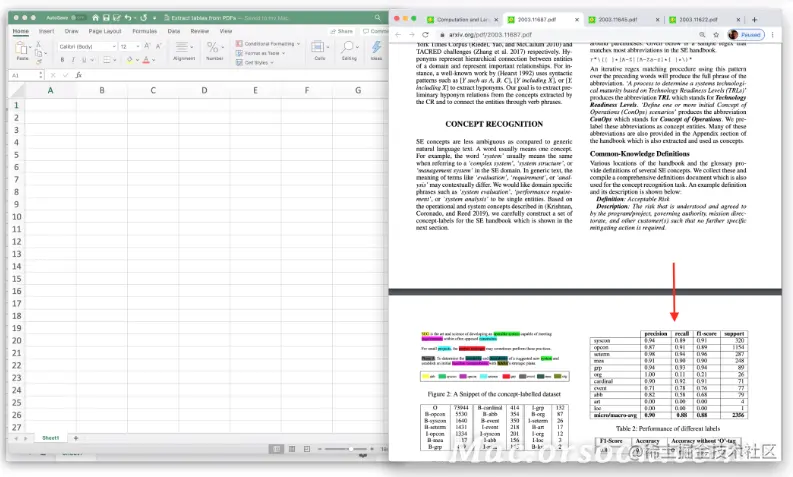
Task: Switch to Page Layout view in status bar
Action: click(292, 449)
